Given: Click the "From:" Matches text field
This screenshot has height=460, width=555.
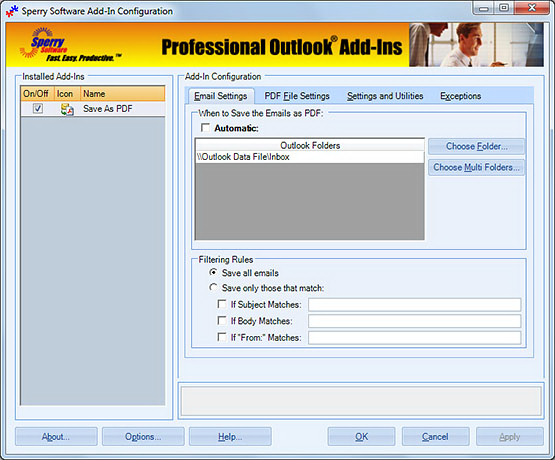Looking at the screenshot, I should coord(414,338).
